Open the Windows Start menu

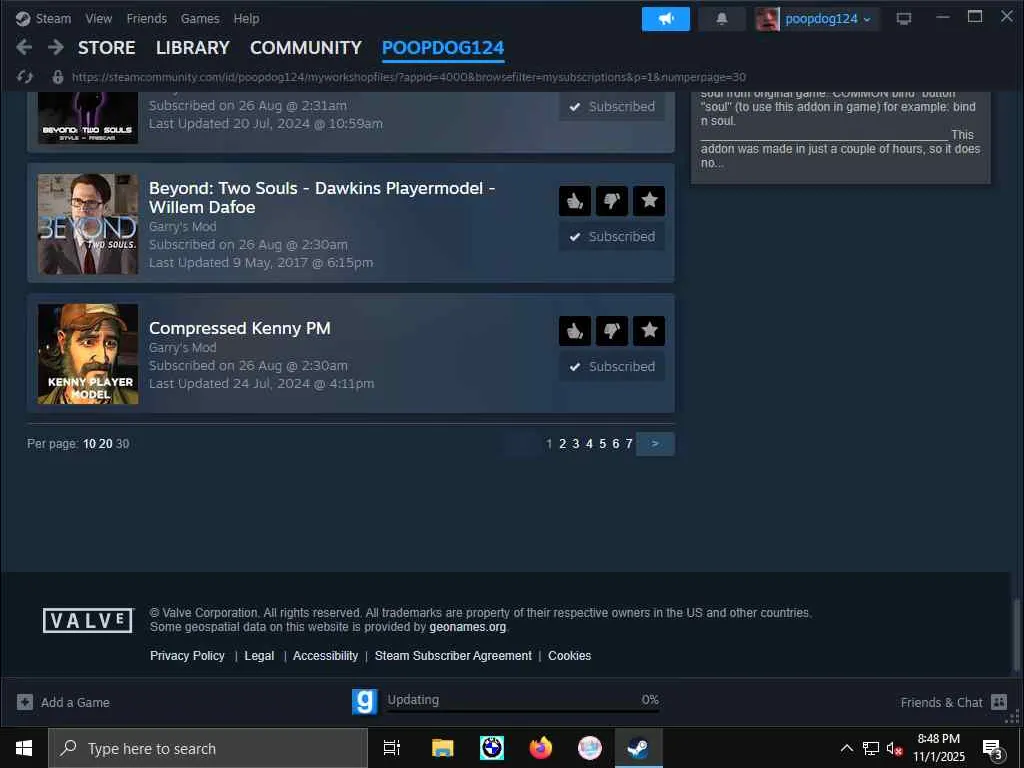click(x=24, y=748)
